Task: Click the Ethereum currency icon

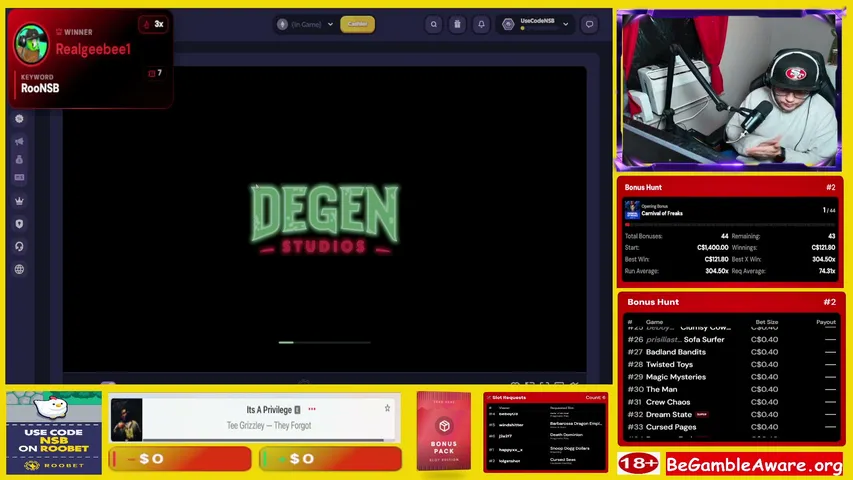Action: 282,24
